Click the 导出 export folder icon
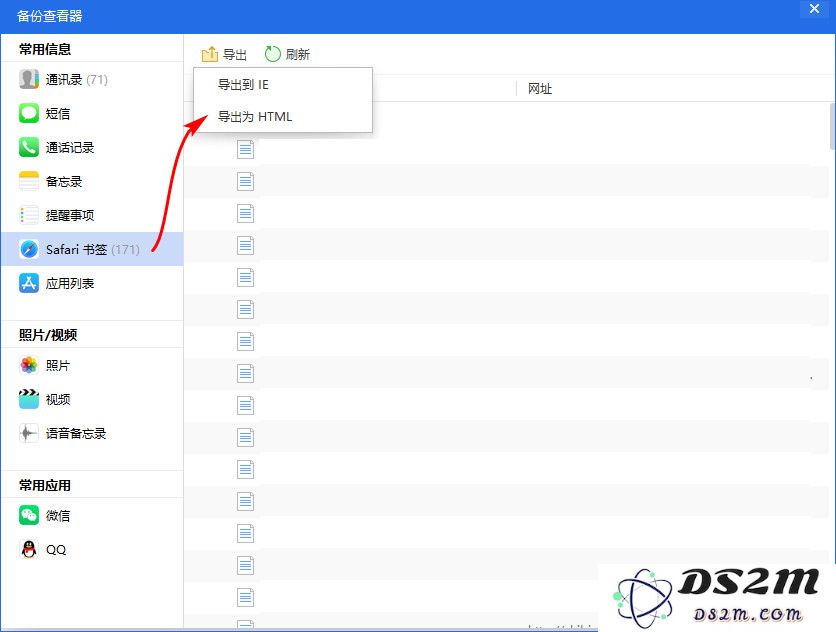The height and width of the screenshot is (632, 836). 210,54
